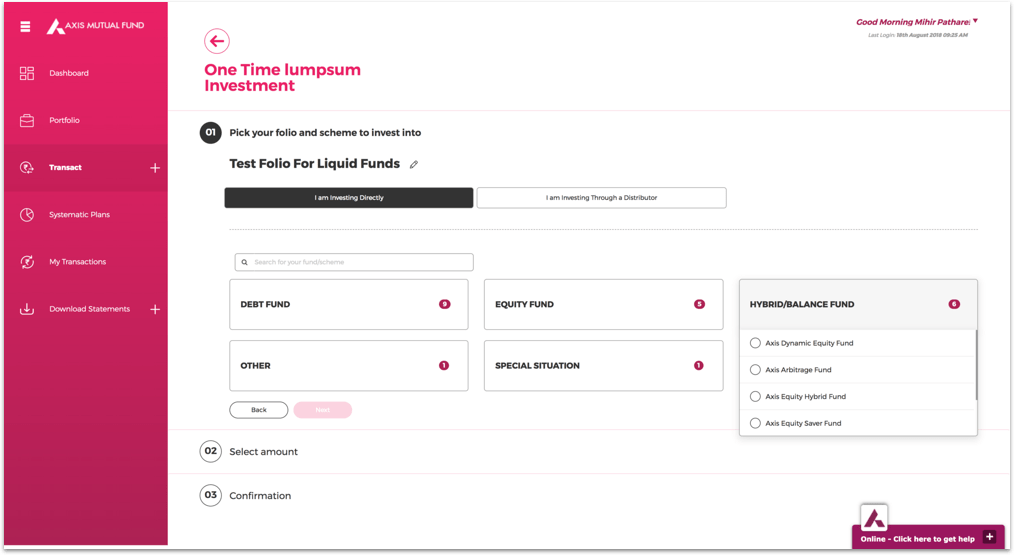This screenshot has height=555, width=1014.
Task: Click the Download Statements tray icon
Action: click(x=27, y=309)
